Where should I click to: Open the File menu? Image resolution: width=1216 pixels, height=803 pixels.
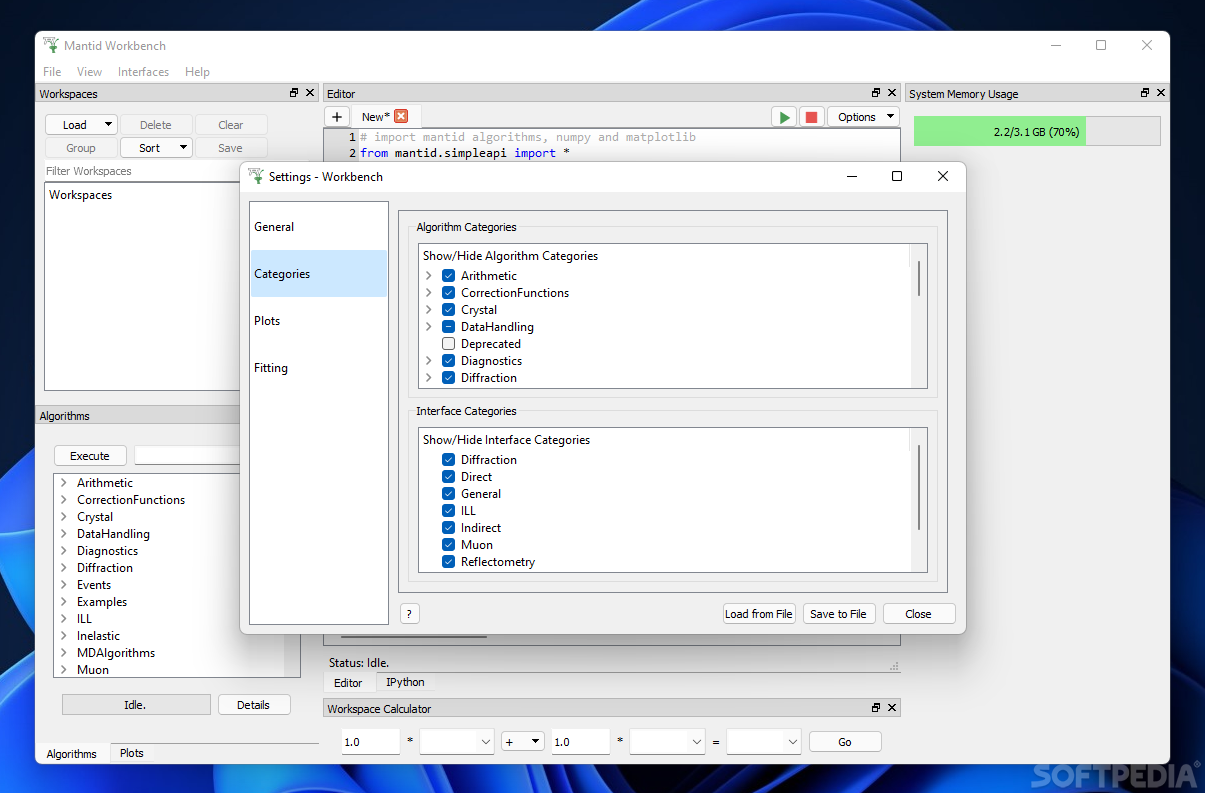pyautogui.click(x=52, y=72)
